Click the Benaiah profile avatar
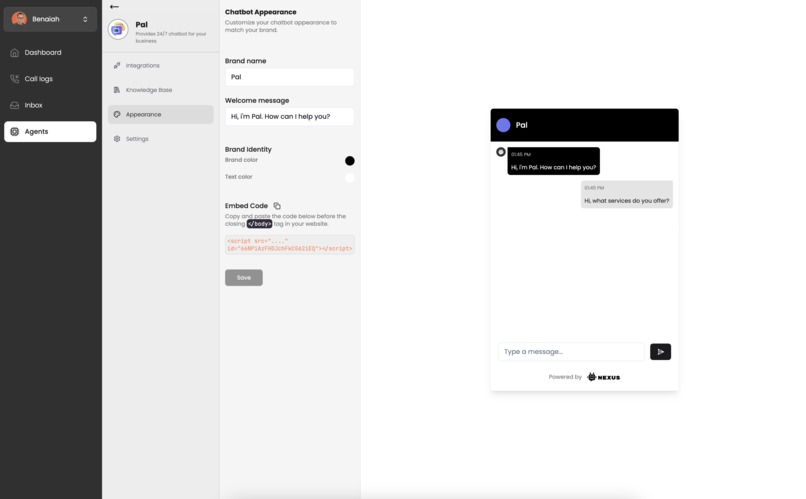The image size is (806, 499). (x=19, y=19)
